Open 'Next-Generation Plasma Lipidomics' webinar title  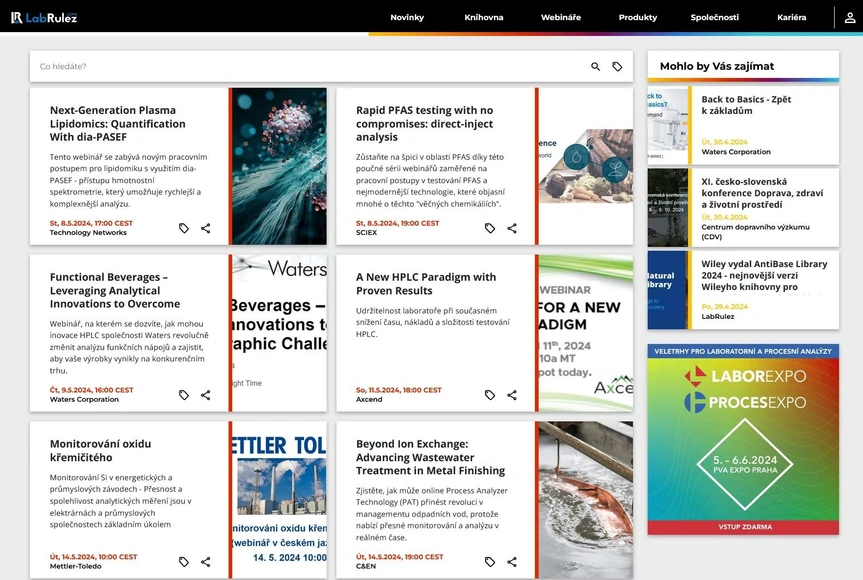[118, 124]
